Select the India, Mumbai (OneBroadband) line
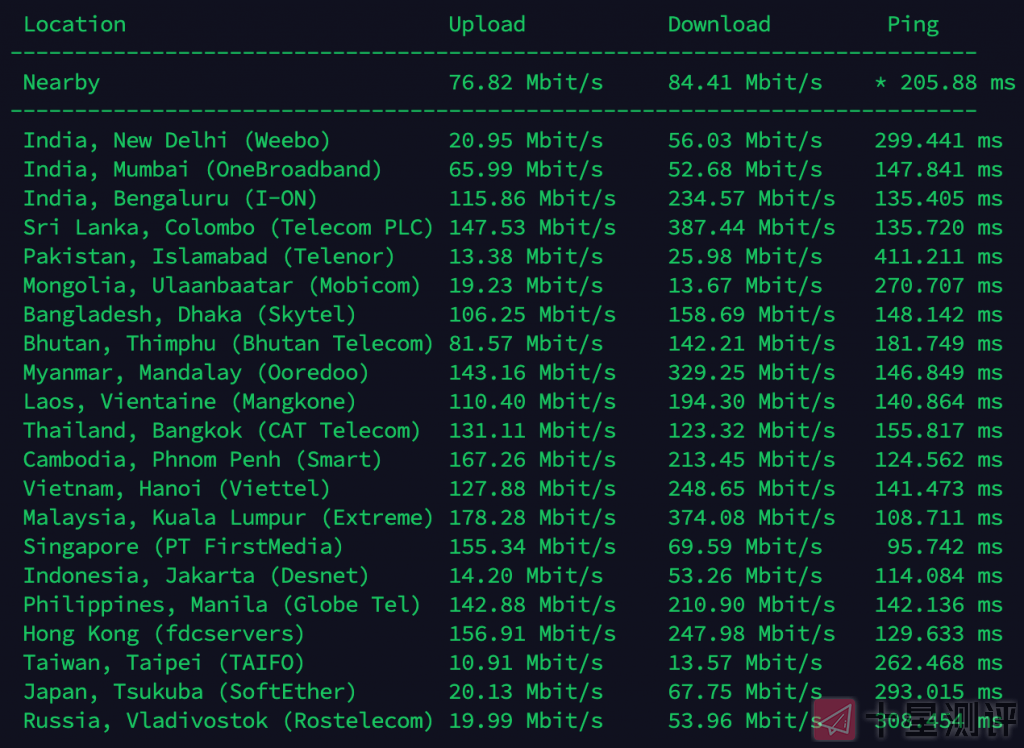The width and height of the screenshot is (1024, 748). tap(202, 170)
